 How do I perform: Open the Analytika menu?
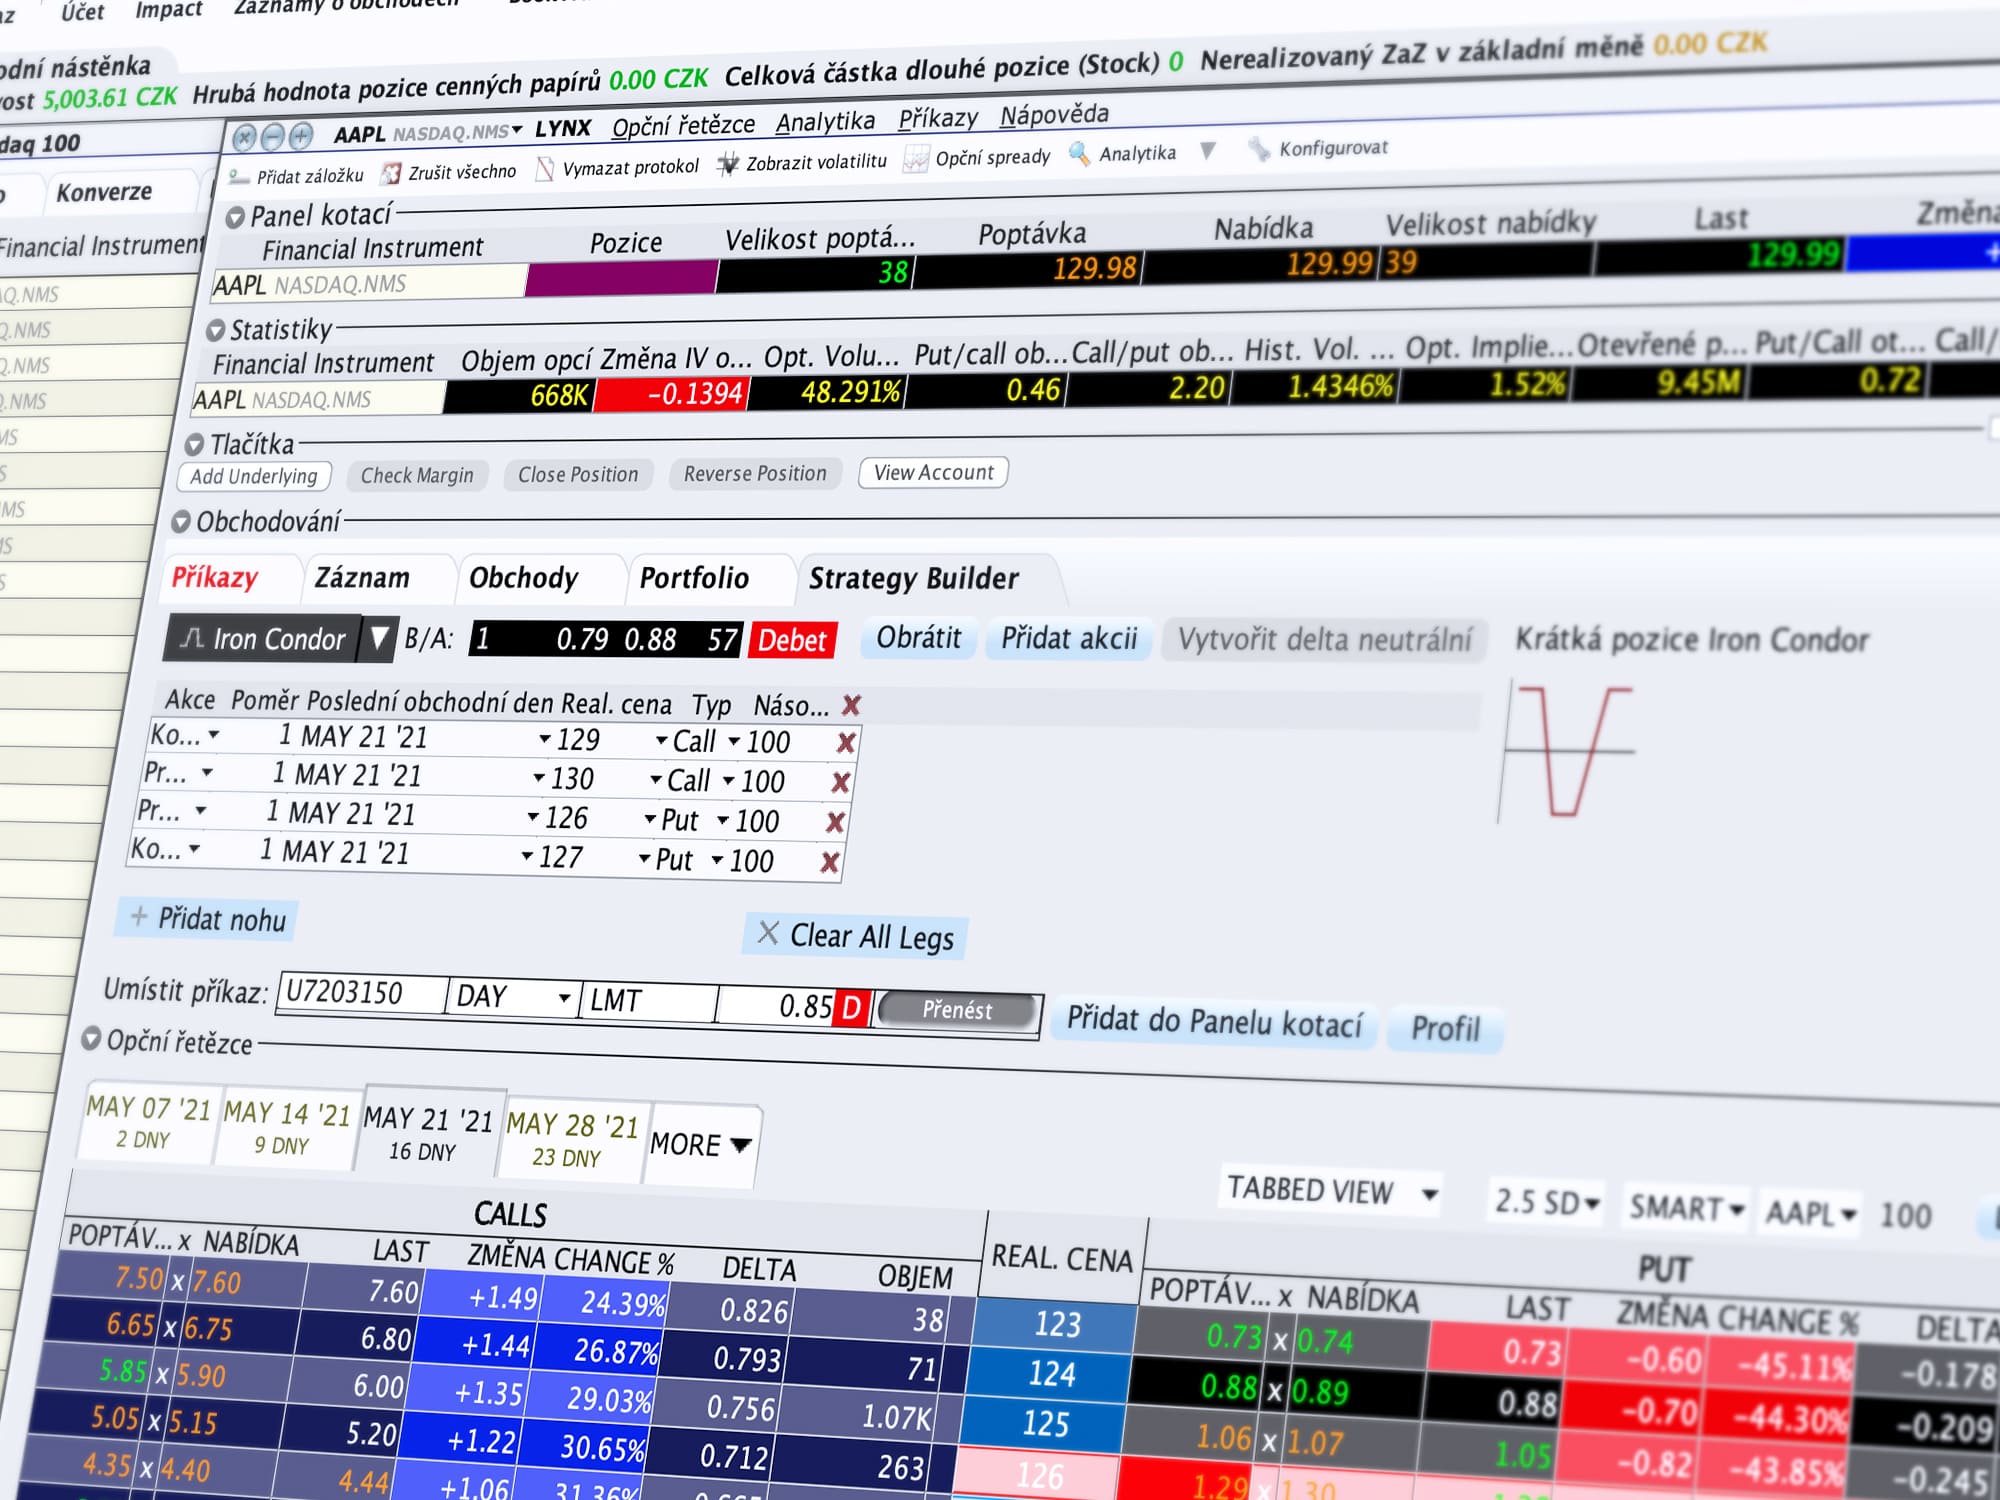(825, 122)
